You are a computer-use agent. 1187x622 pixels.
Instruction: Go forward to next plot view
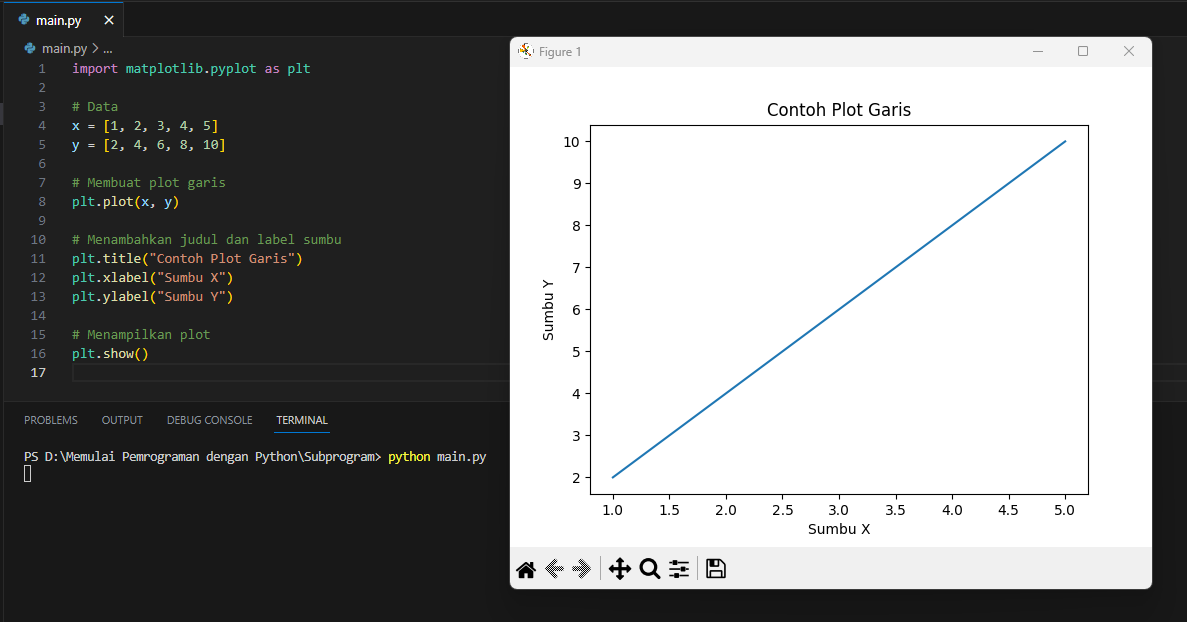point(582,569)
